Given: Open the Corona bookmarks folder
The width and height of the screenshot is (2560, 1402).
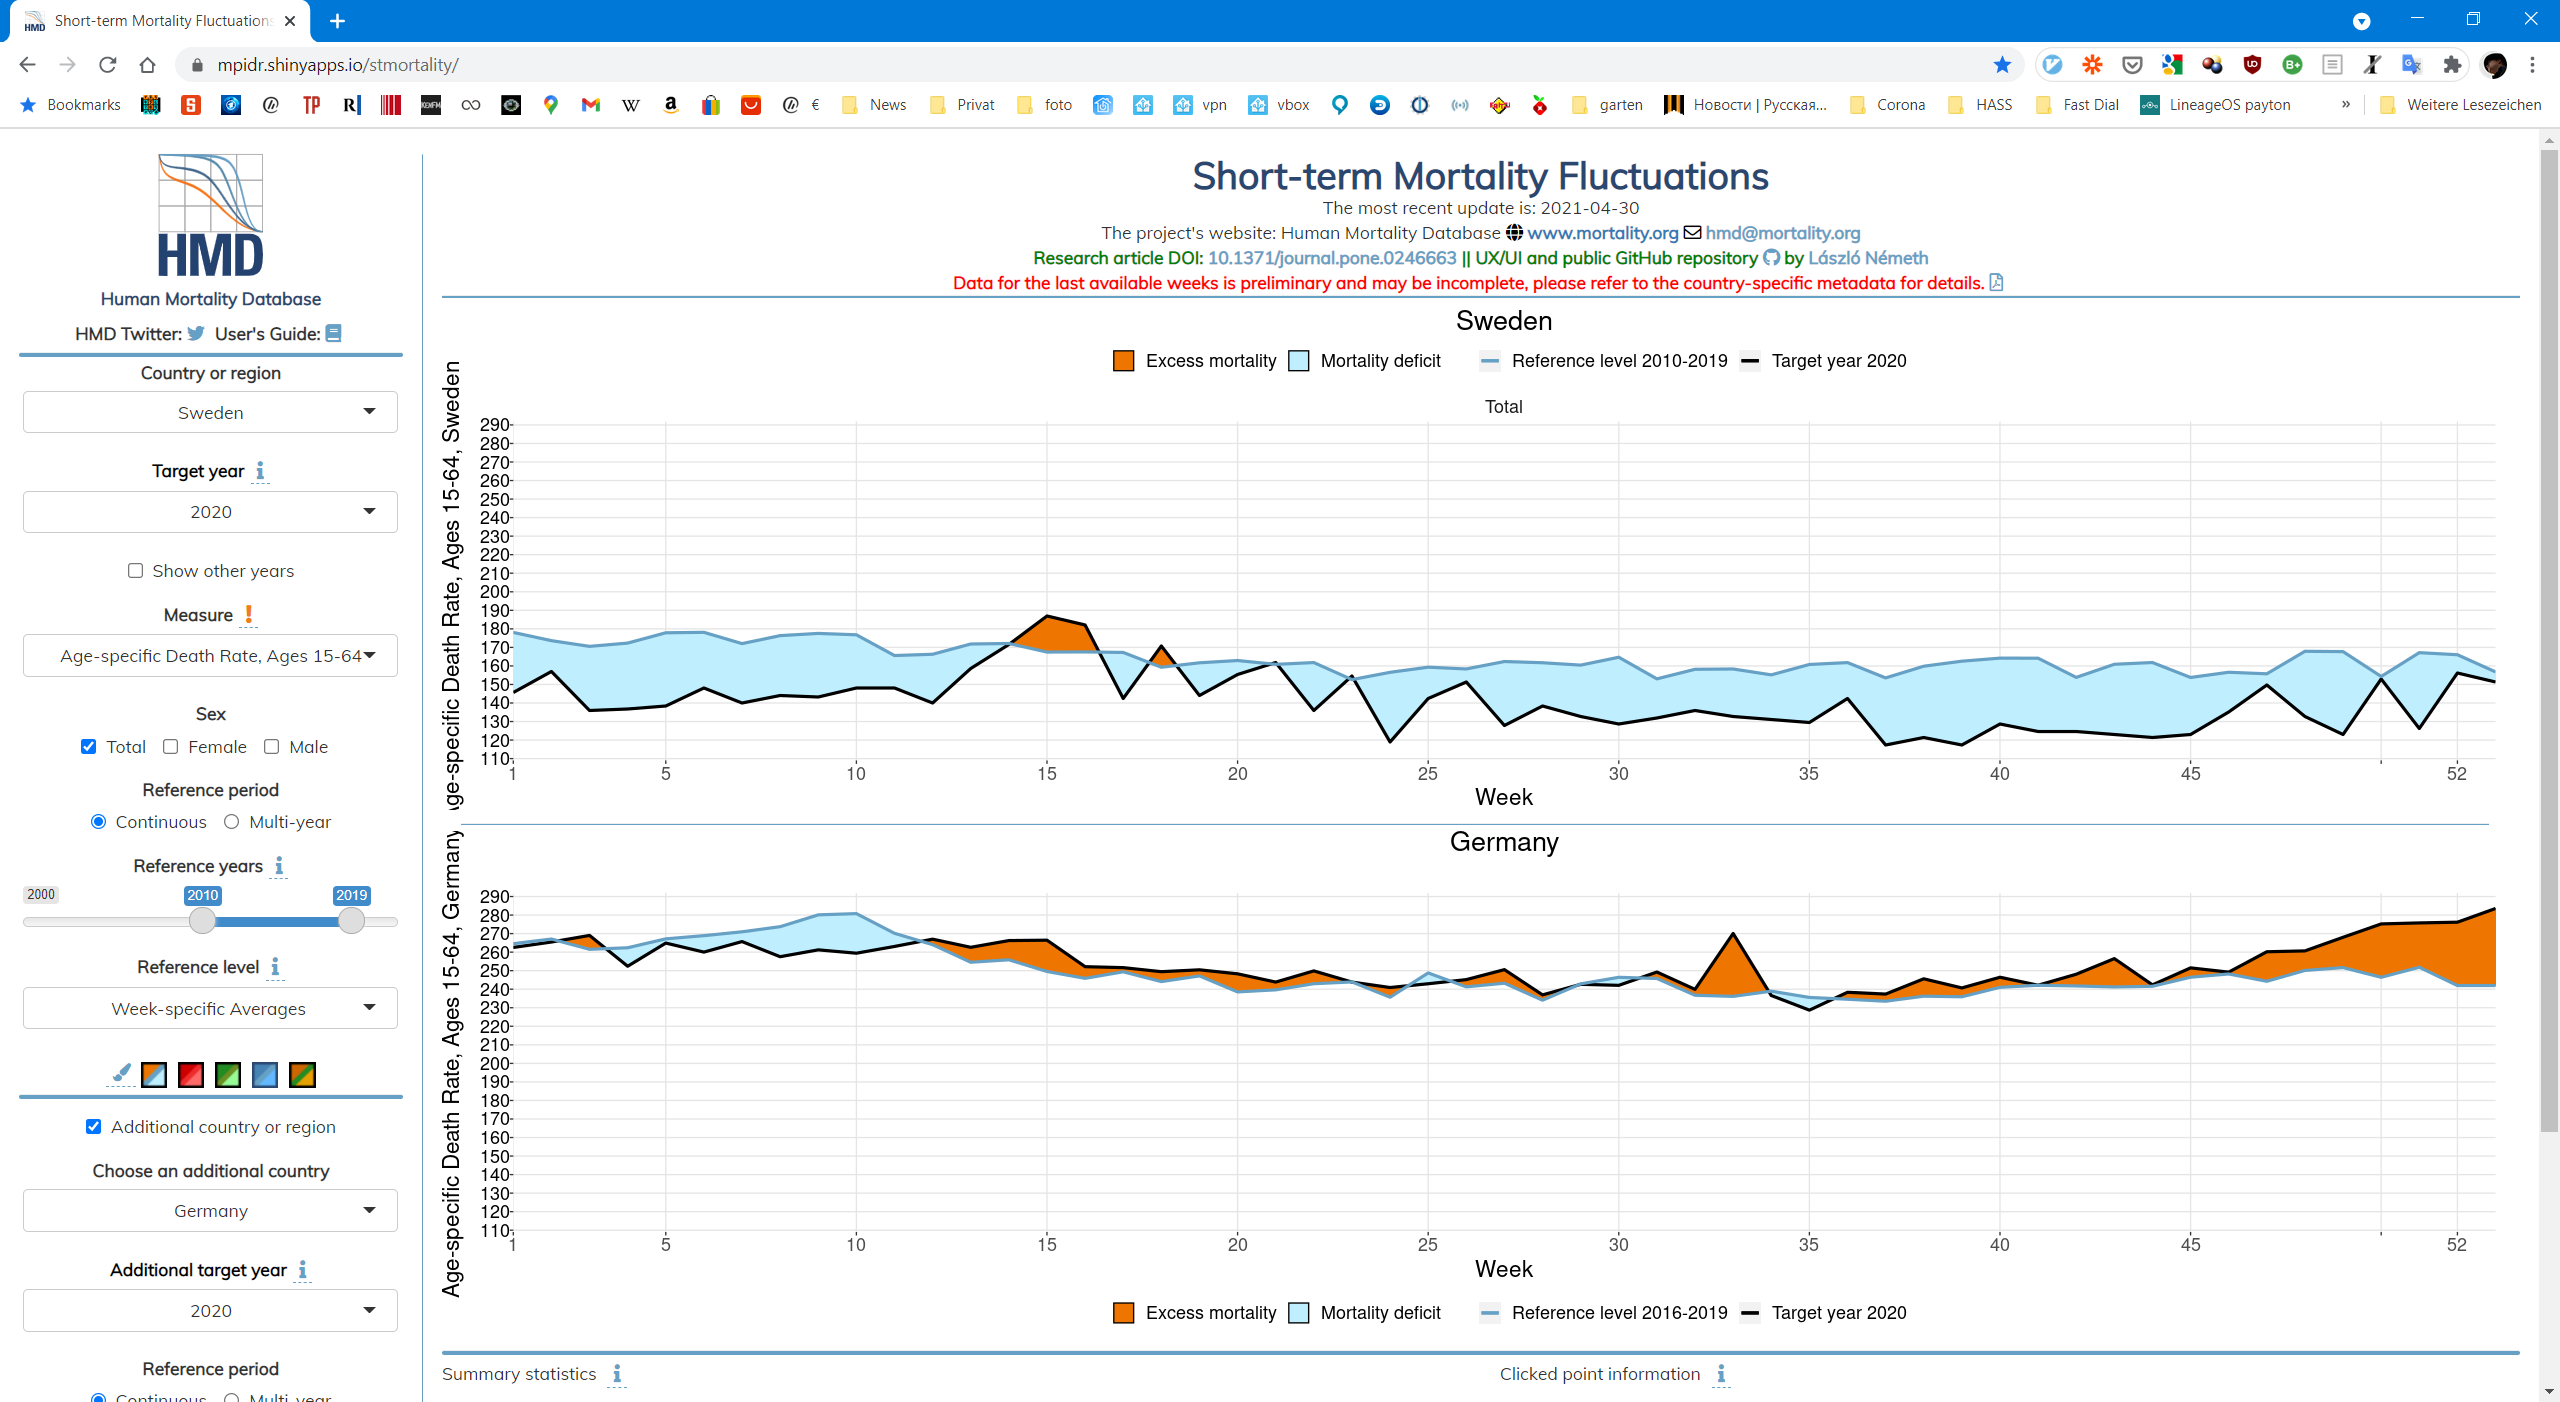Looking at the screenshot, I should click(1887, 105).
